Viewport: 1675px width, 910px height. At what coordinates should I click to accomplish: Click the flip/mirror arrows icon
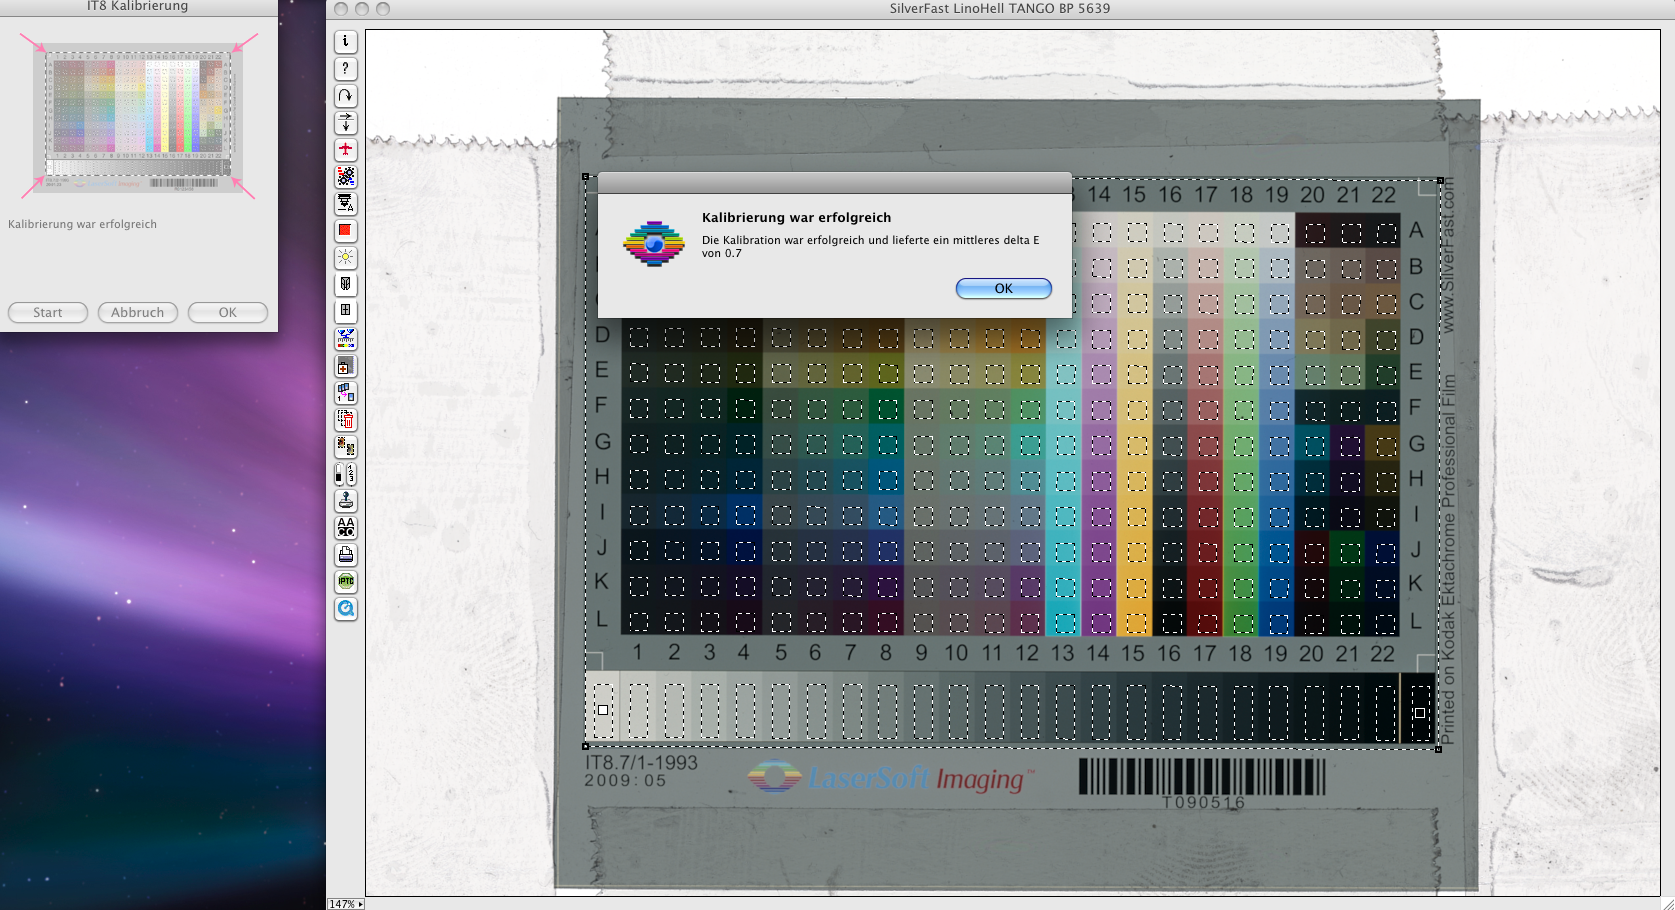point(345,122)
